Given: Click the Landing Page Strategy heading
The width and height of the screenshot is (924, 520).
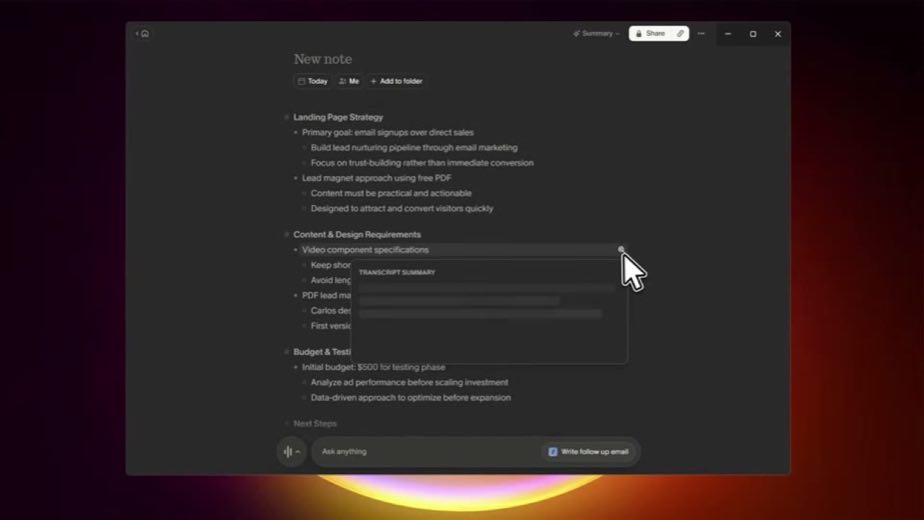Looking at the screenshot, I should [x=338, y=117].
